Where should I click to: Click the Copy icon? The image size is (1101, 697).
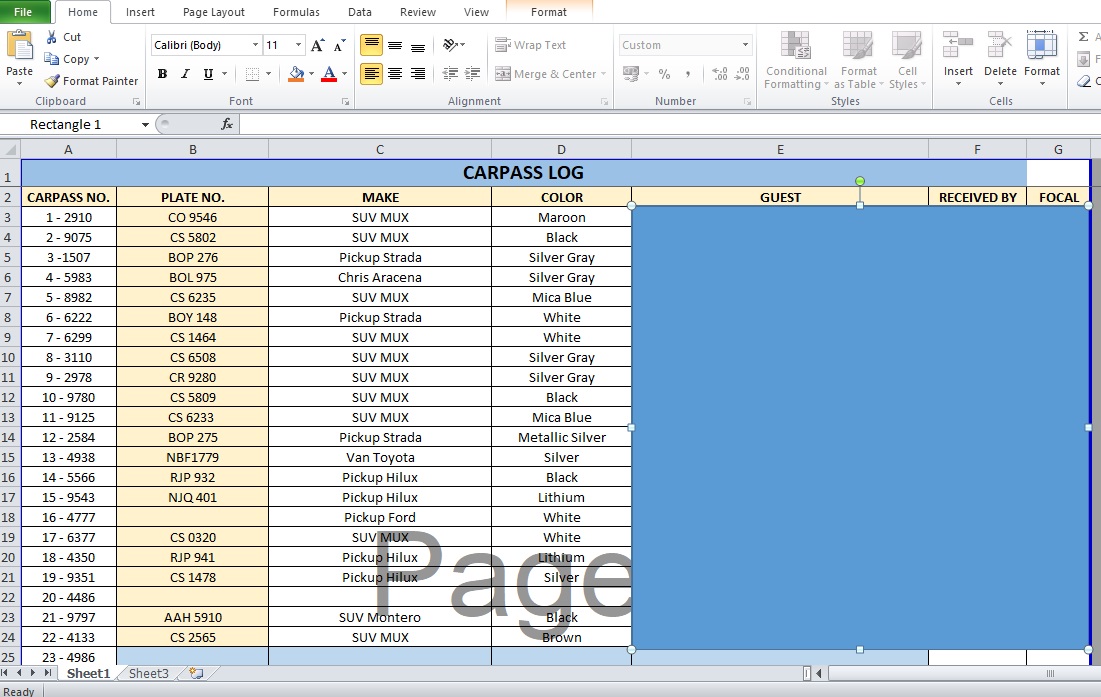(51, 59)
